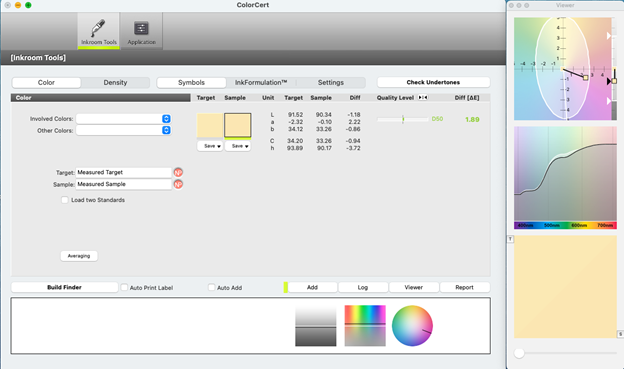Click the Target name input field
624x369 pixels.
pyautogui.click(x=123, y=172)
